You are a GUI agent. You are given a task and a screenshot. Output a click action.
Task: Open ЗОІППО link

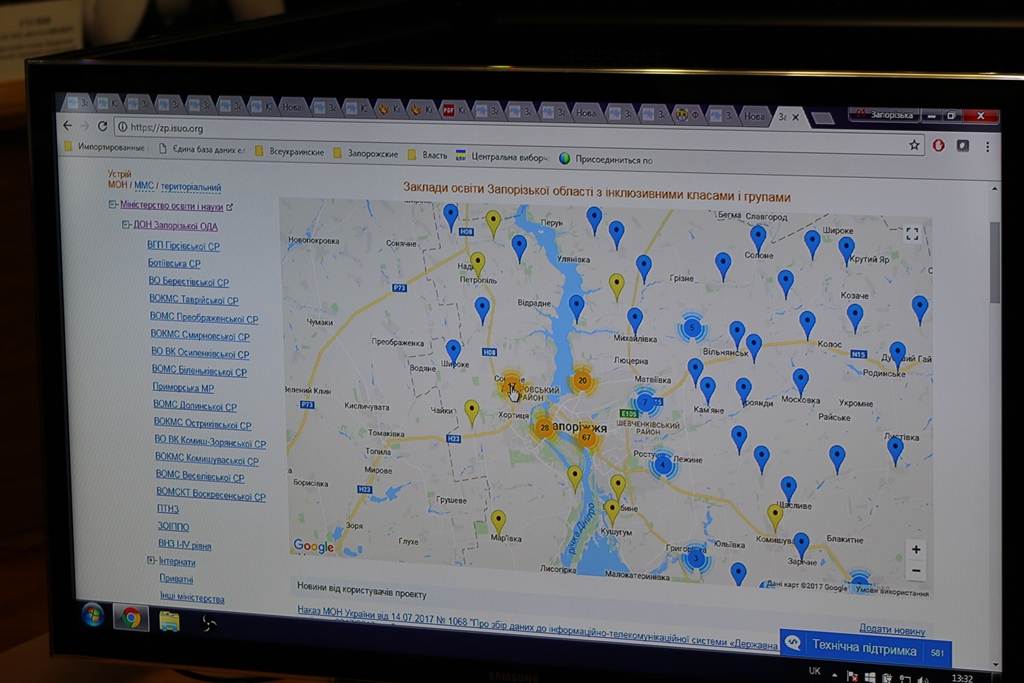(173, 526)
